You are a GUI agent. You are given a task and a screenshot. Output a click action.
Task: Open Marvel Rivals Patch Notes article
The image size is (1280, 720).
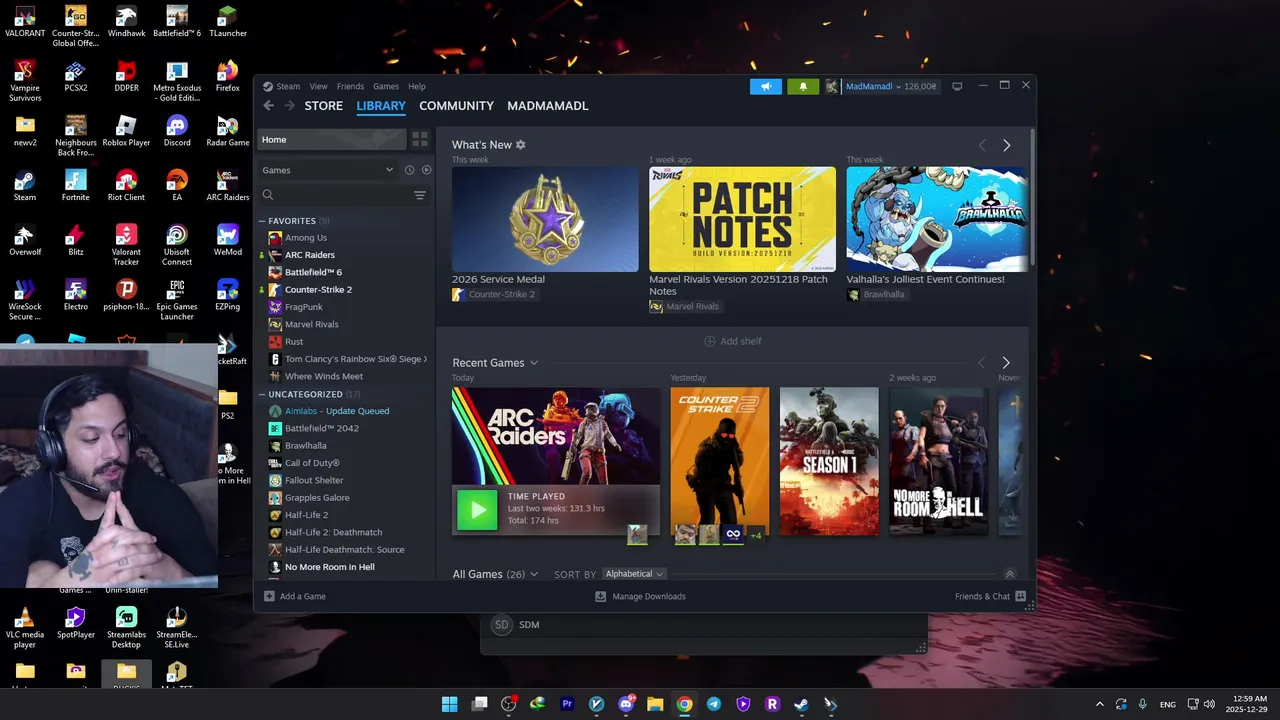pyautogui.click(x=742, y=219)
